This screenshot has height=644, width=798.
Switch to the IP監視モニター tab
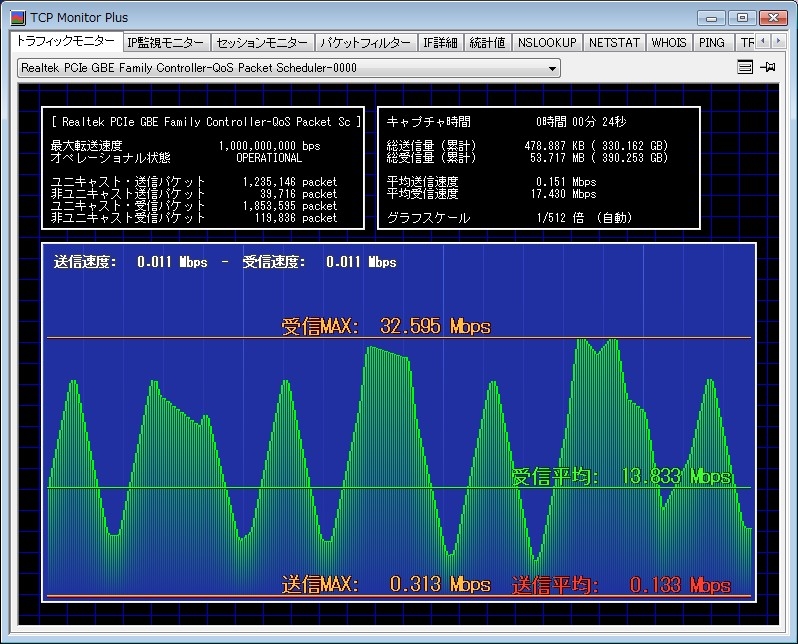(x=166, y=43)
